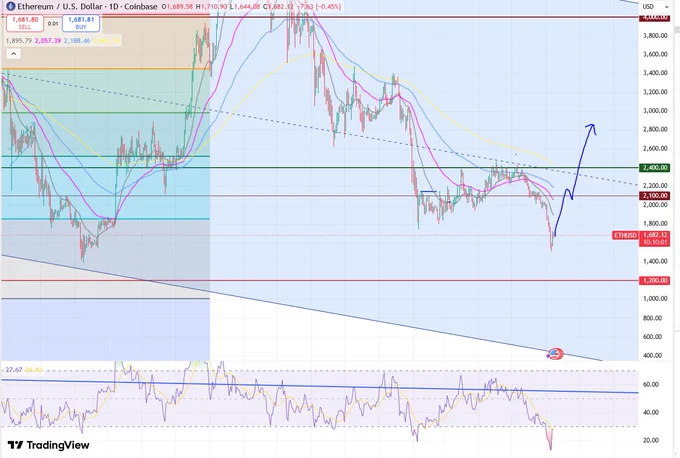Click the 800.00 price axis label

[653, 318]
